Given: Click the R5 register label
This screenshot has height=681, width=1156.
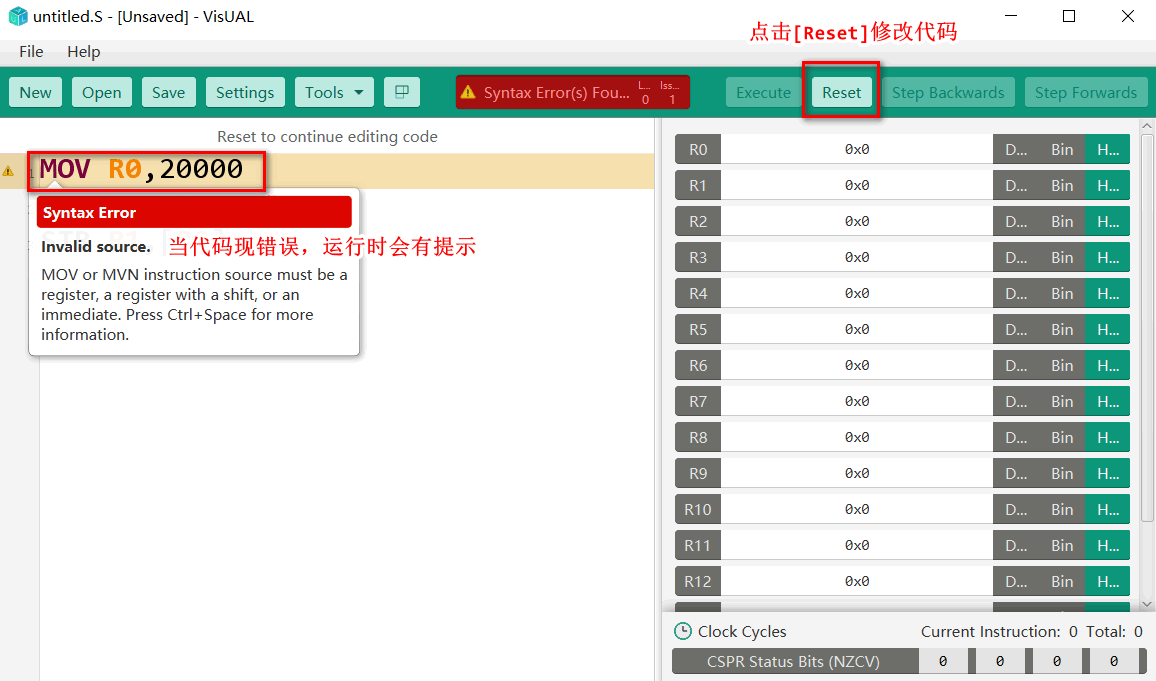Looking at the screenshot, I should pos(697,329).
